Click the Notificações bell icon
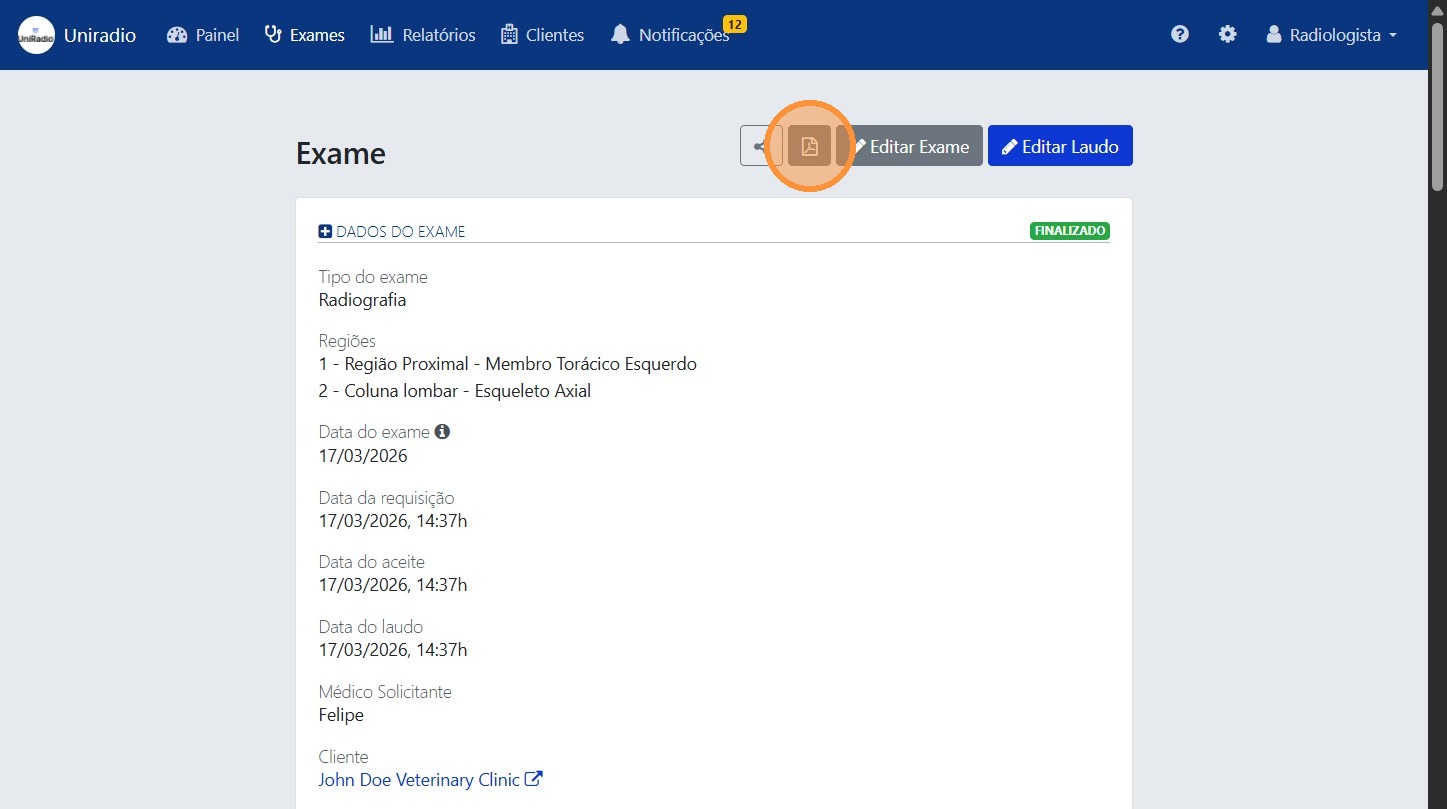The width and height of the screenshot is (1447, 809). pos(621,35)
